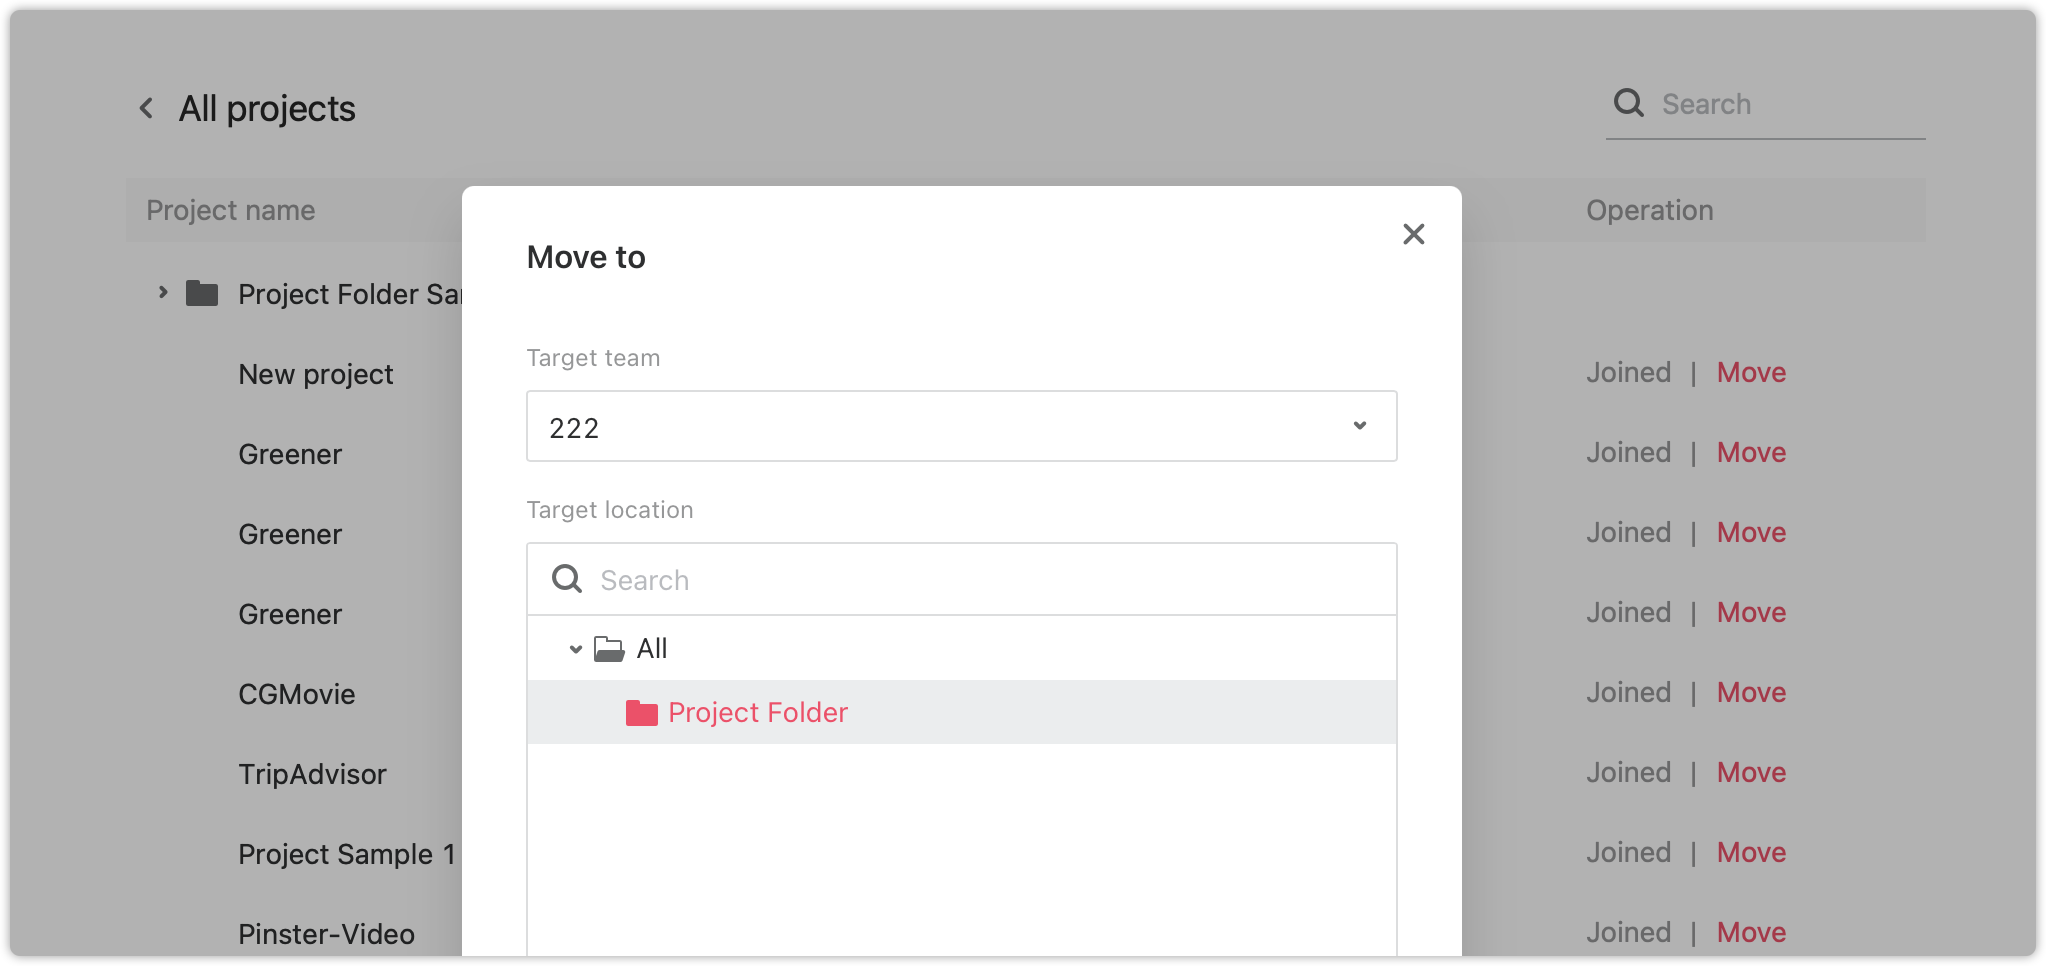Collapse the All folder tree node
Viewport: 2046px width, 966px height.
(x=575, y=649)
